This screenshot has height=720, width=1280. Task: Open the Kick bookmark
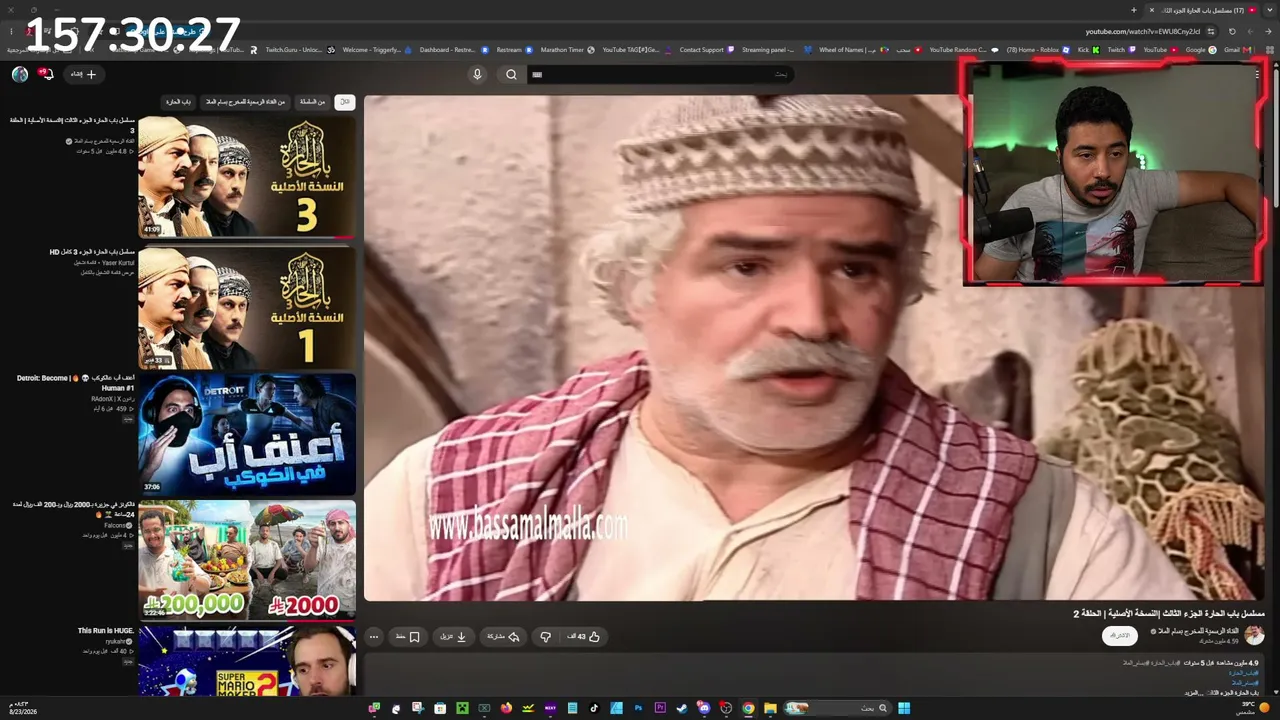tap(1089, 50)
